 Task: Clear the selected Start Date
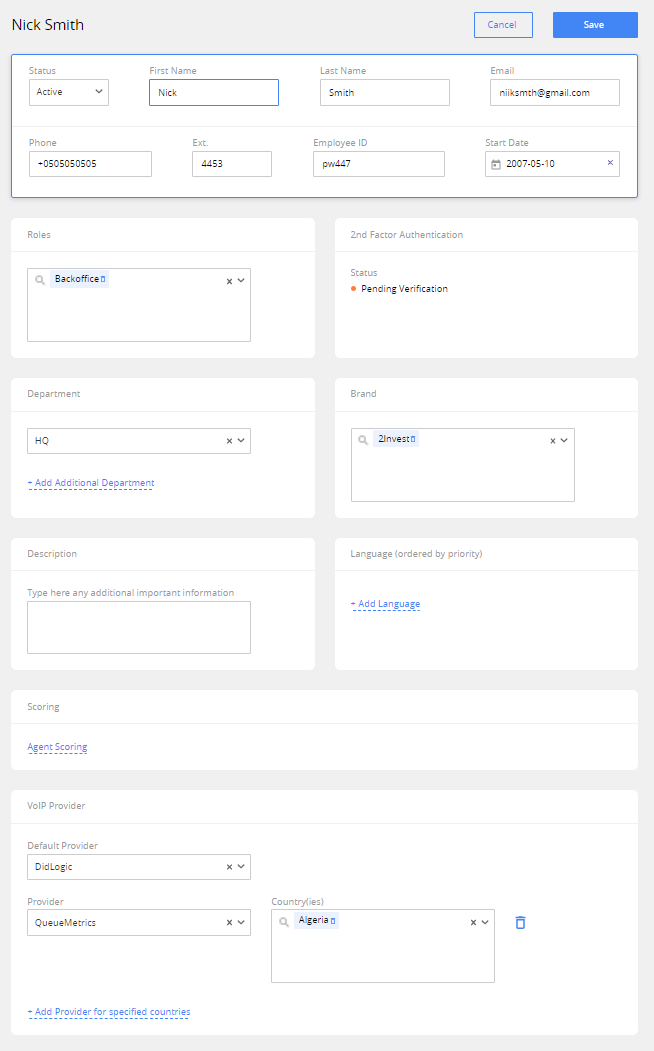tap(611, 163)
